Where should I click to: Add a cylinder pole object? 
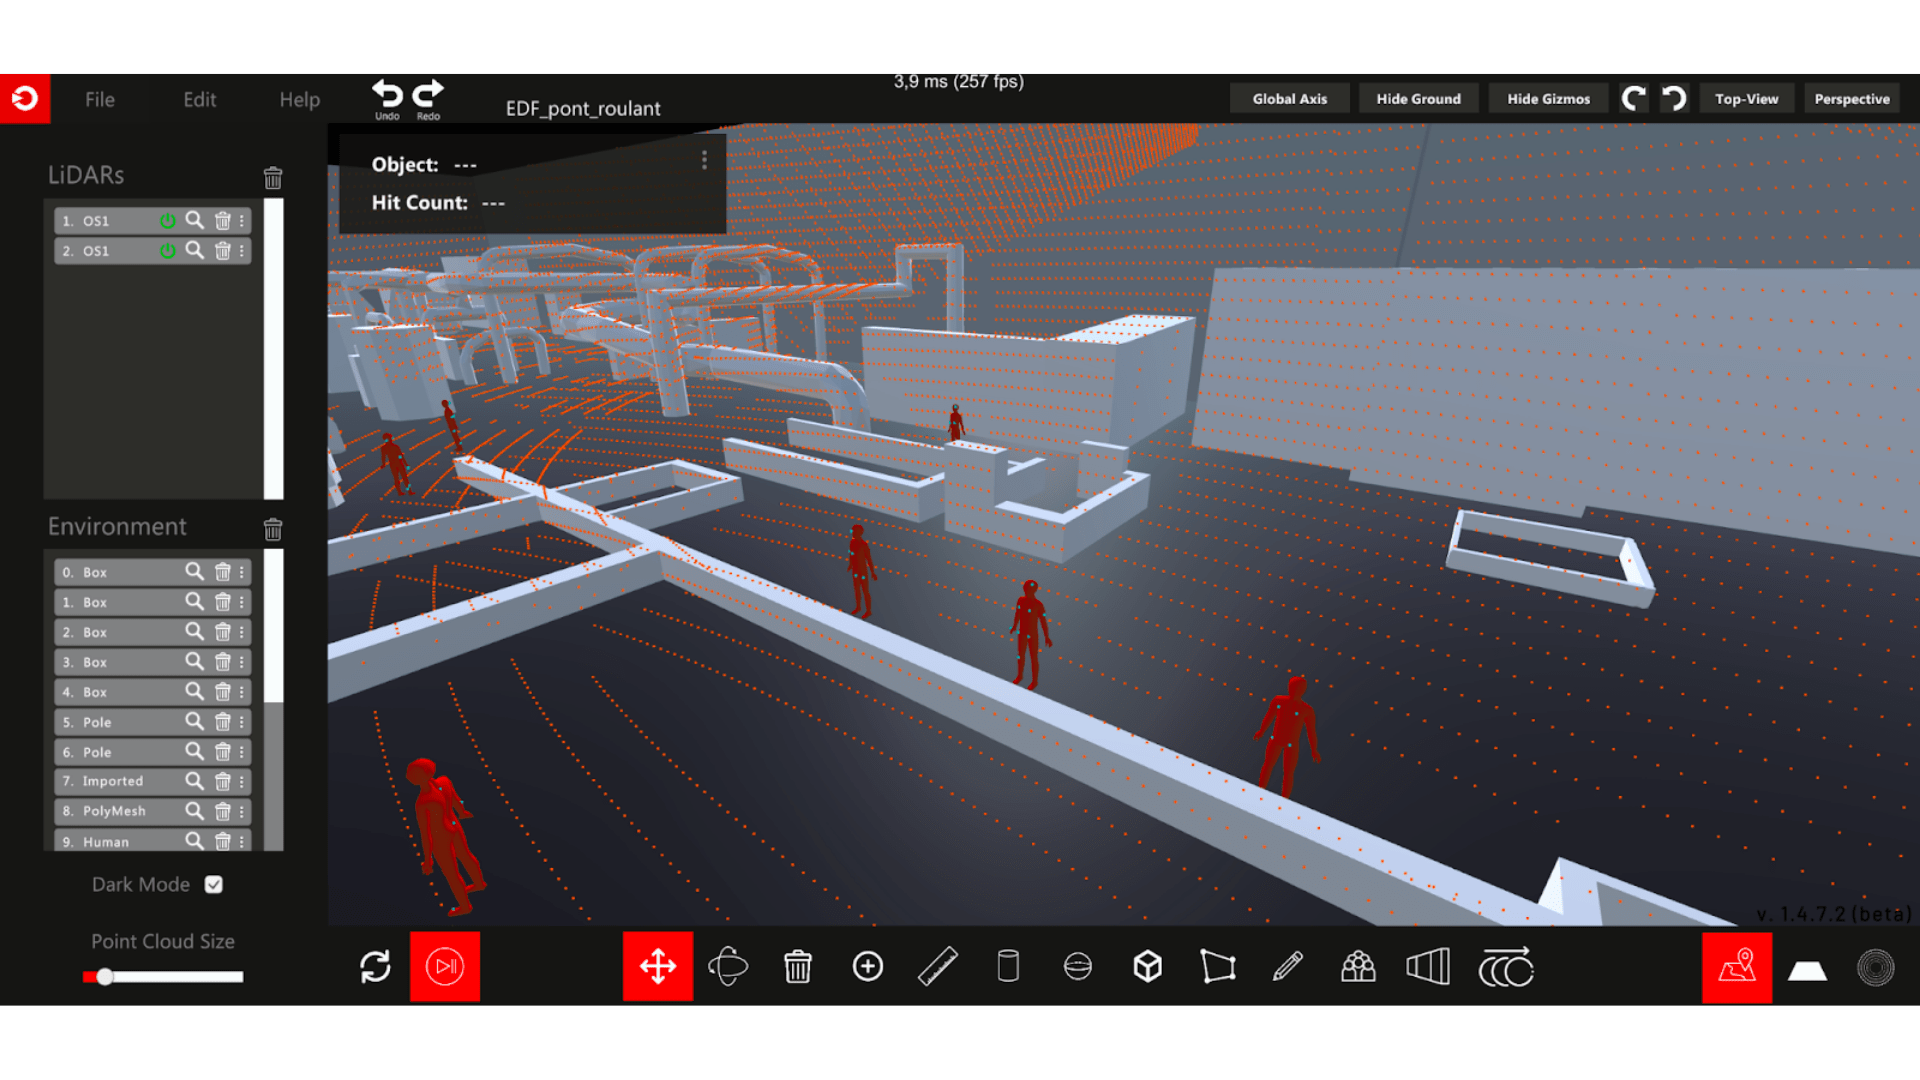[x=1008, y=966]
